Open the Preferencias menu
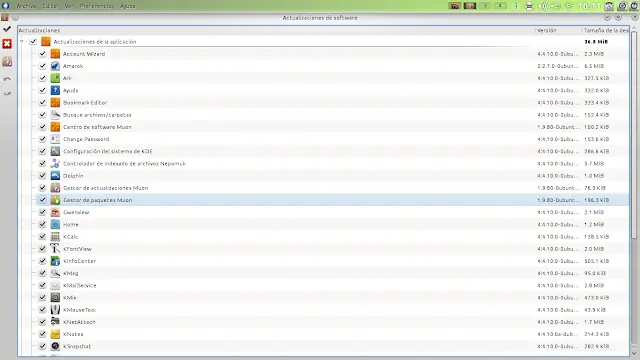Screen dimensions: 640x360 click(97, 6)
